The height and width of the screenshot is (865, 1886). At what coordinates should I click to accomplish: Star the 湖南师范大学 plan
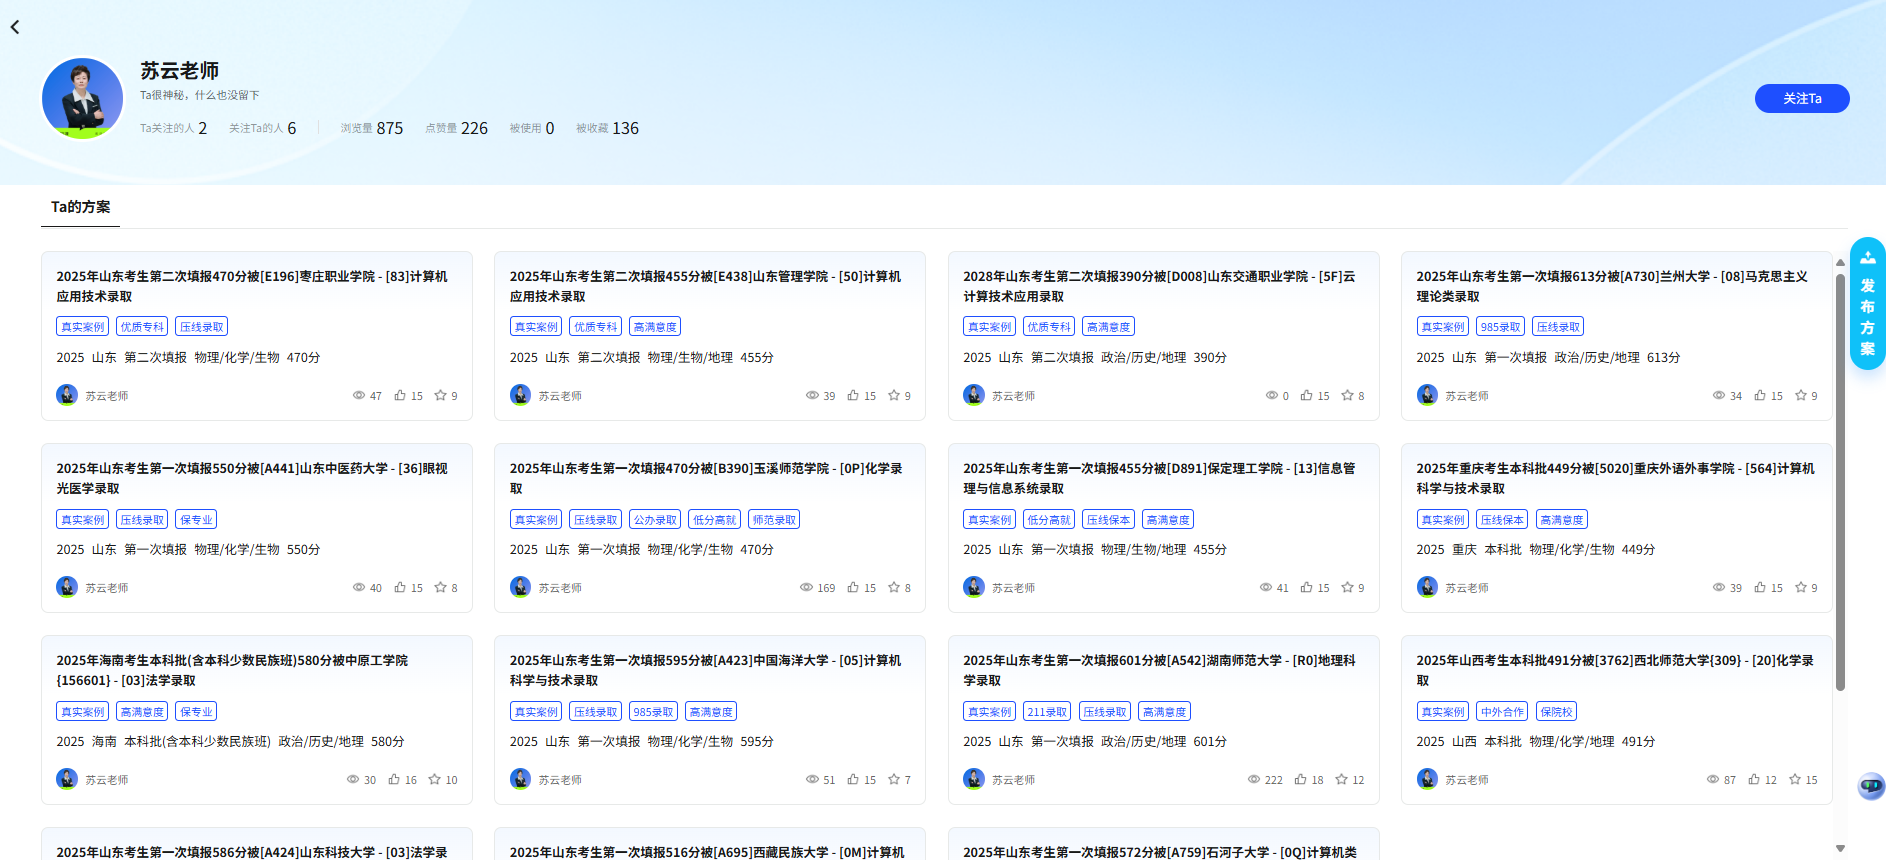[x=1342, y=779]
